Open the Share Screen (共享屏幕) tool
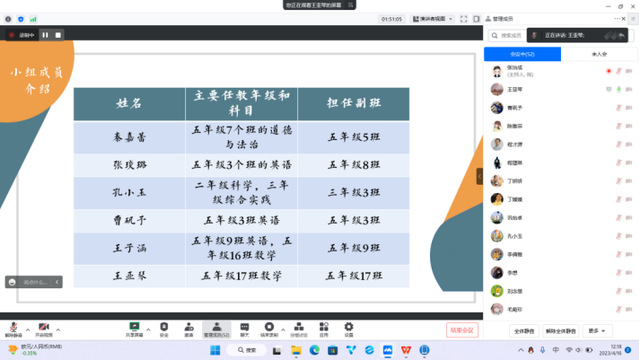 pos(134,329)
